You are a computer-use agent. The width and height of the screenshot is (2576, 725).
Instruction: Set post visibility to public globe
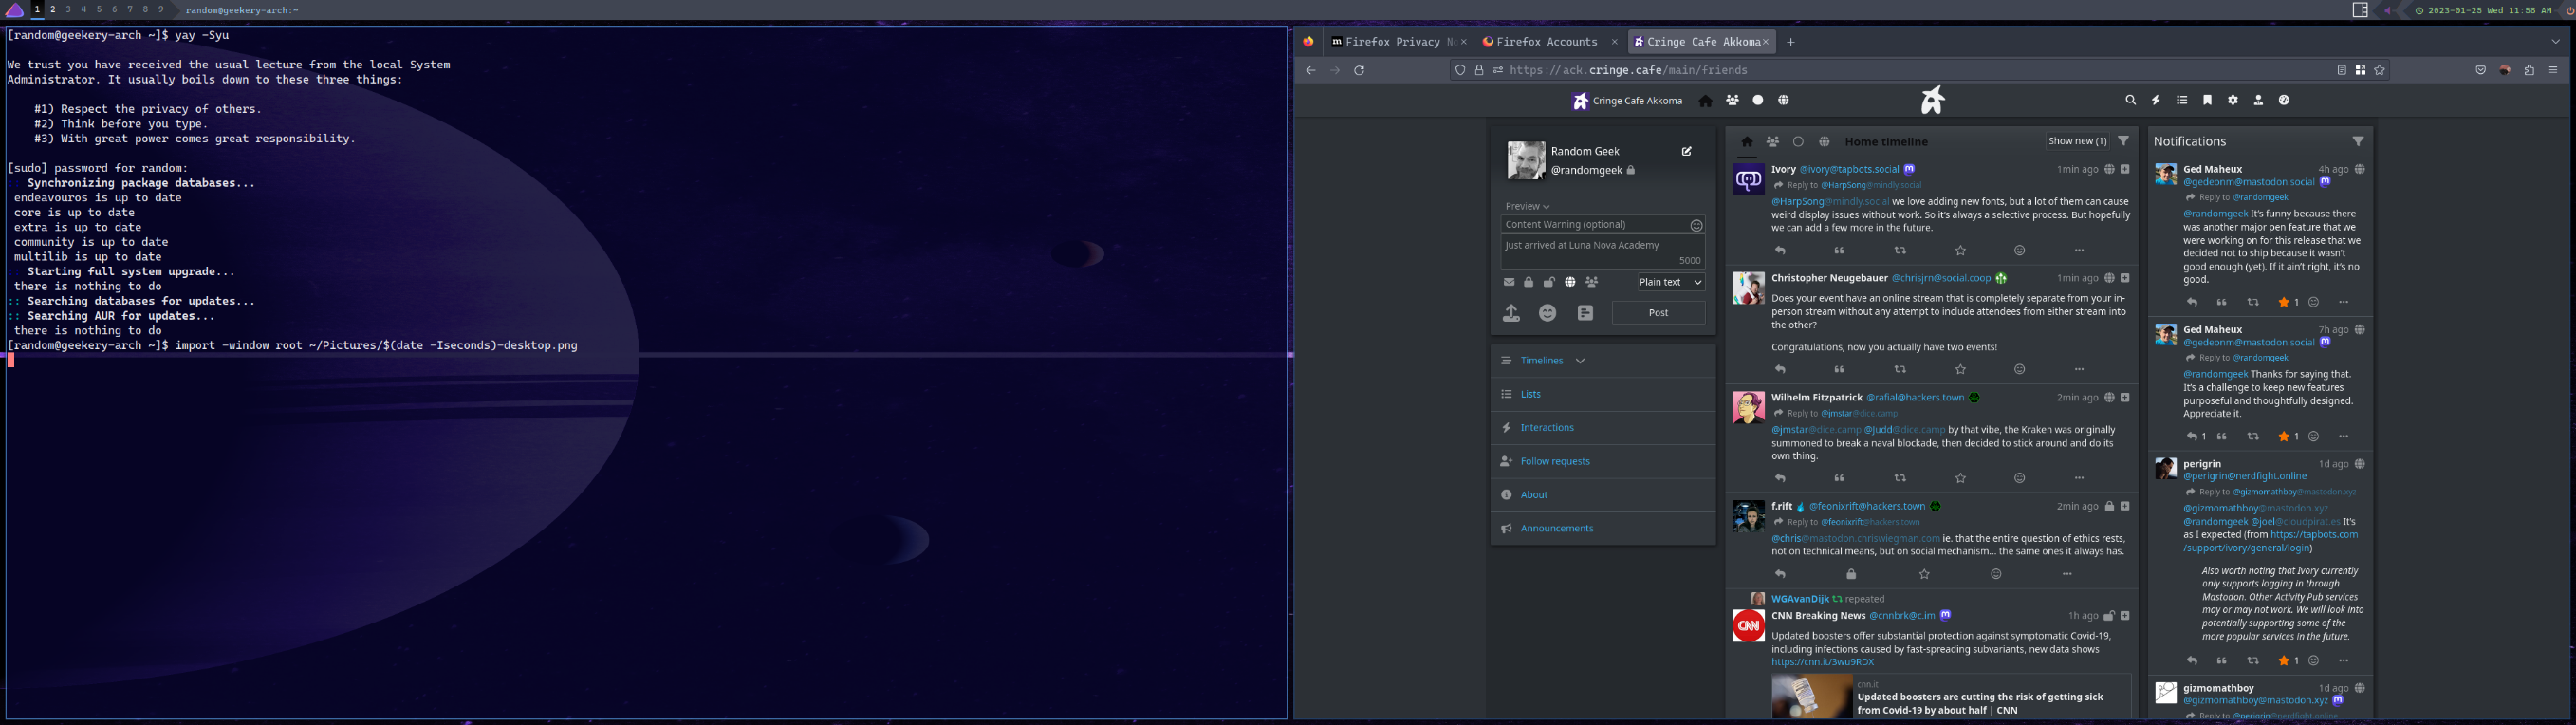(x=1570, y=283)
